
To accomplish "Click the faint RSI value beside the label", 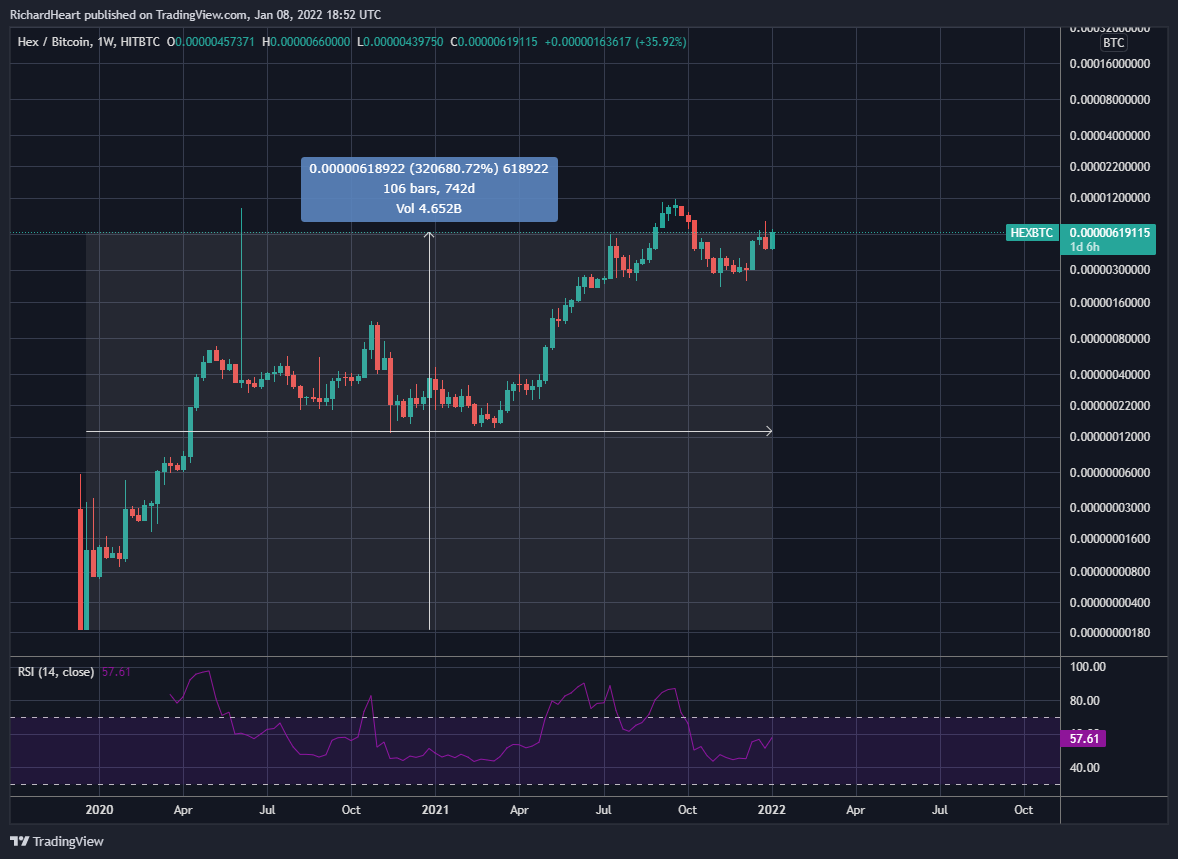I will [x=116, y=672].
